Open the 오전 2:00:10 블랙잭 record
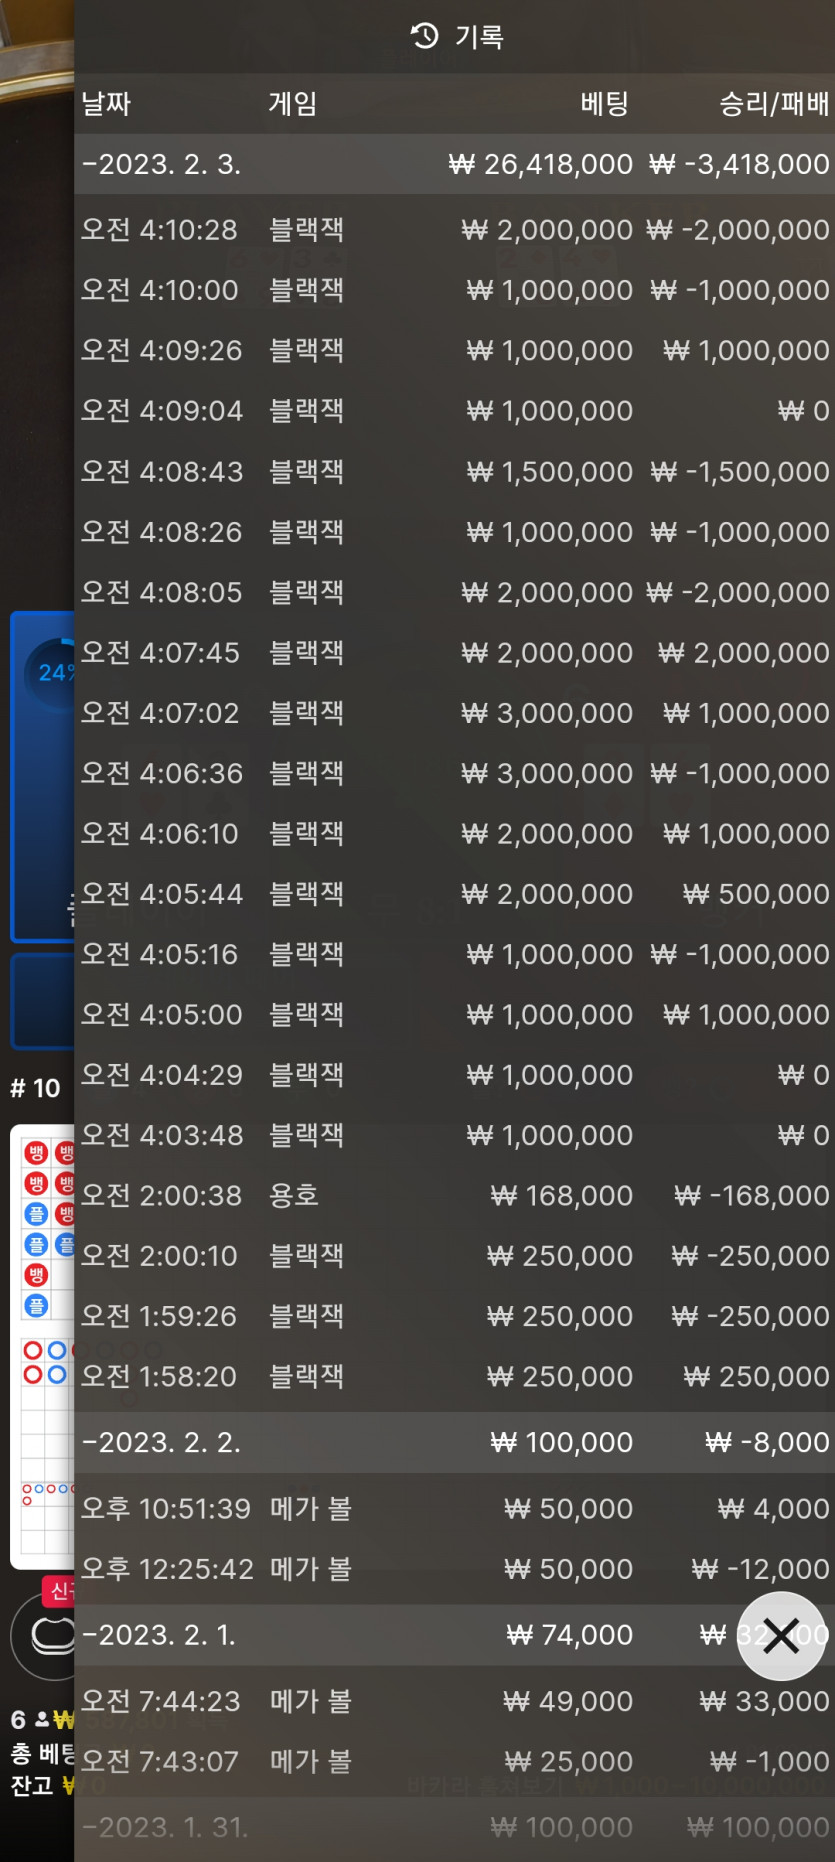 [454, 1256]
